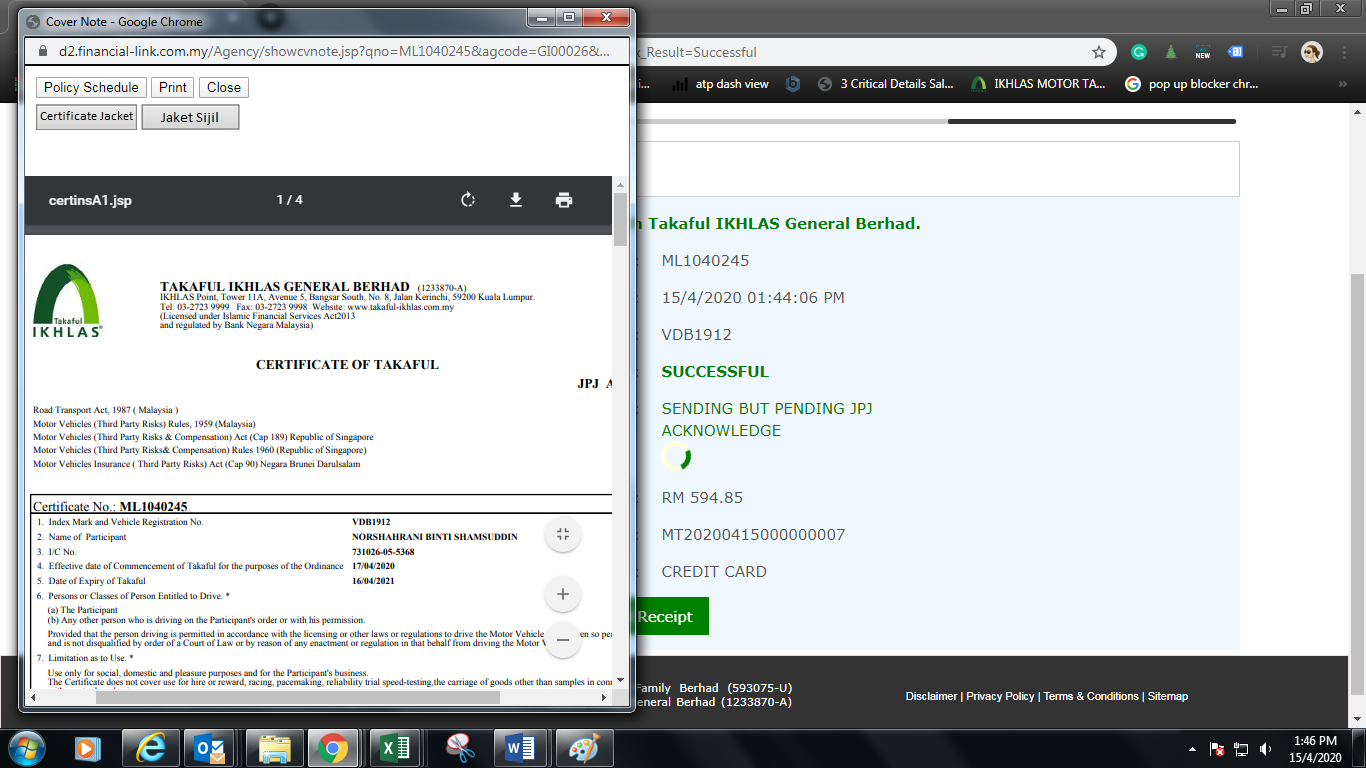Click the blue tag extension icon
The image size is (1366, 768).
pyautogui.click(x=1236, y=52)
